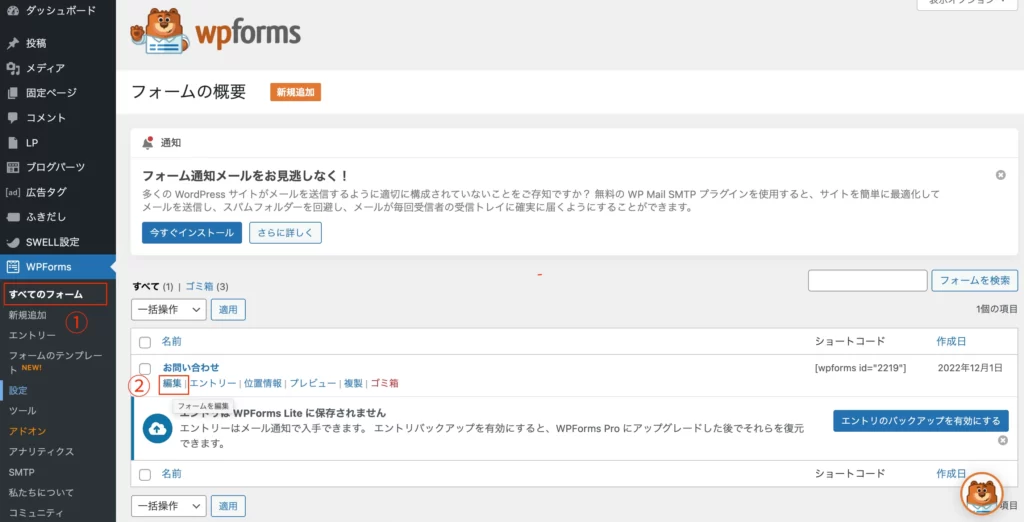Open SMTP submenu item
The image size is (1024, 522).
click(22, 472)
